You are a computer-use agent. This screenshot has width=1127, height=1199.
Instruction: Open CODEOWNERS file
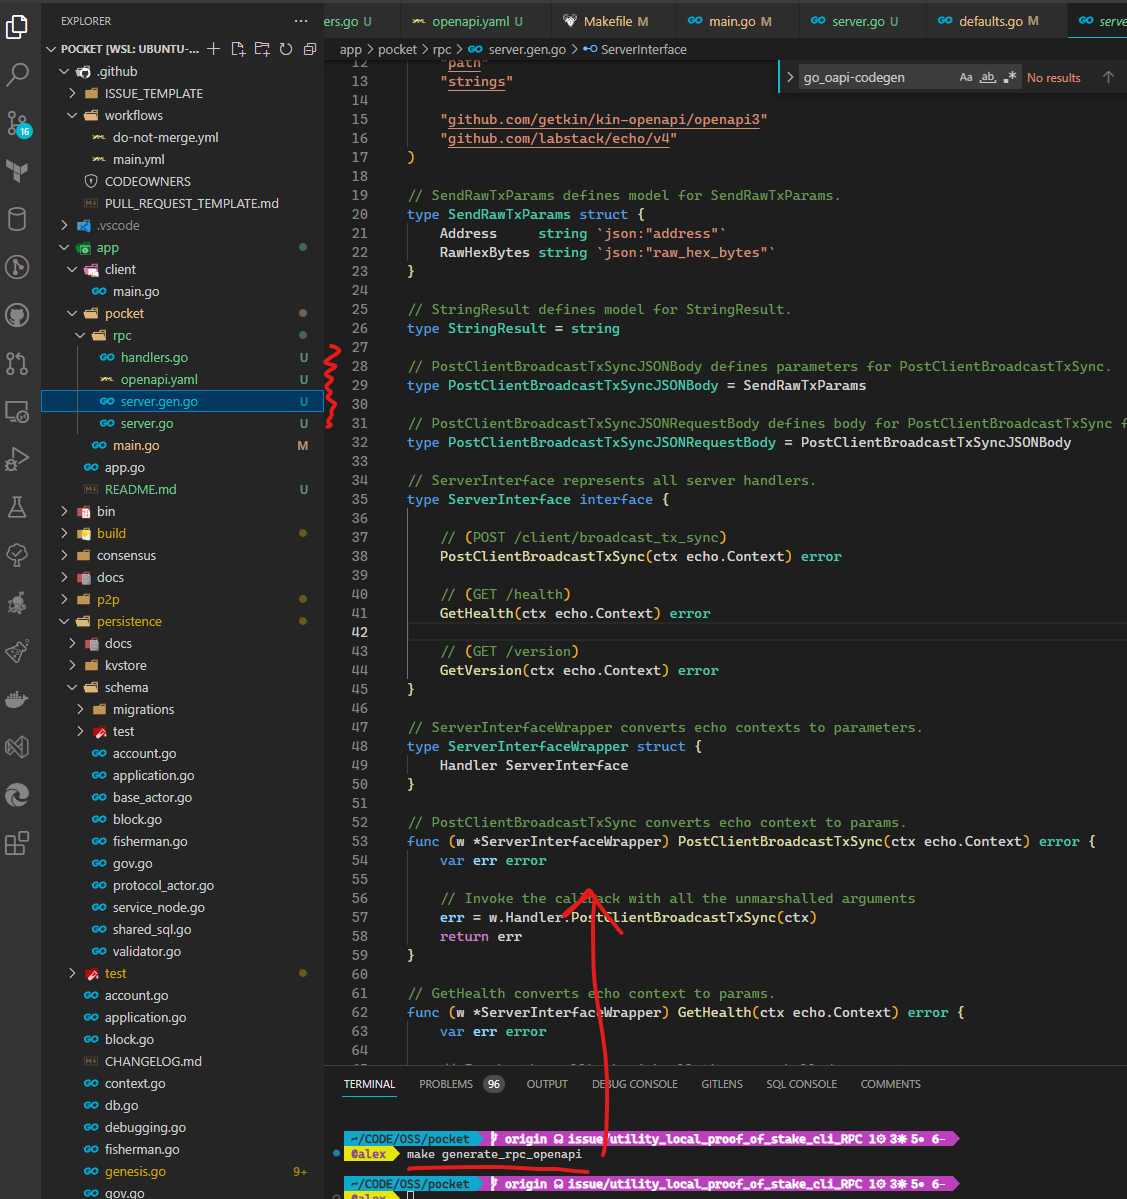click(x=148, y=181)
